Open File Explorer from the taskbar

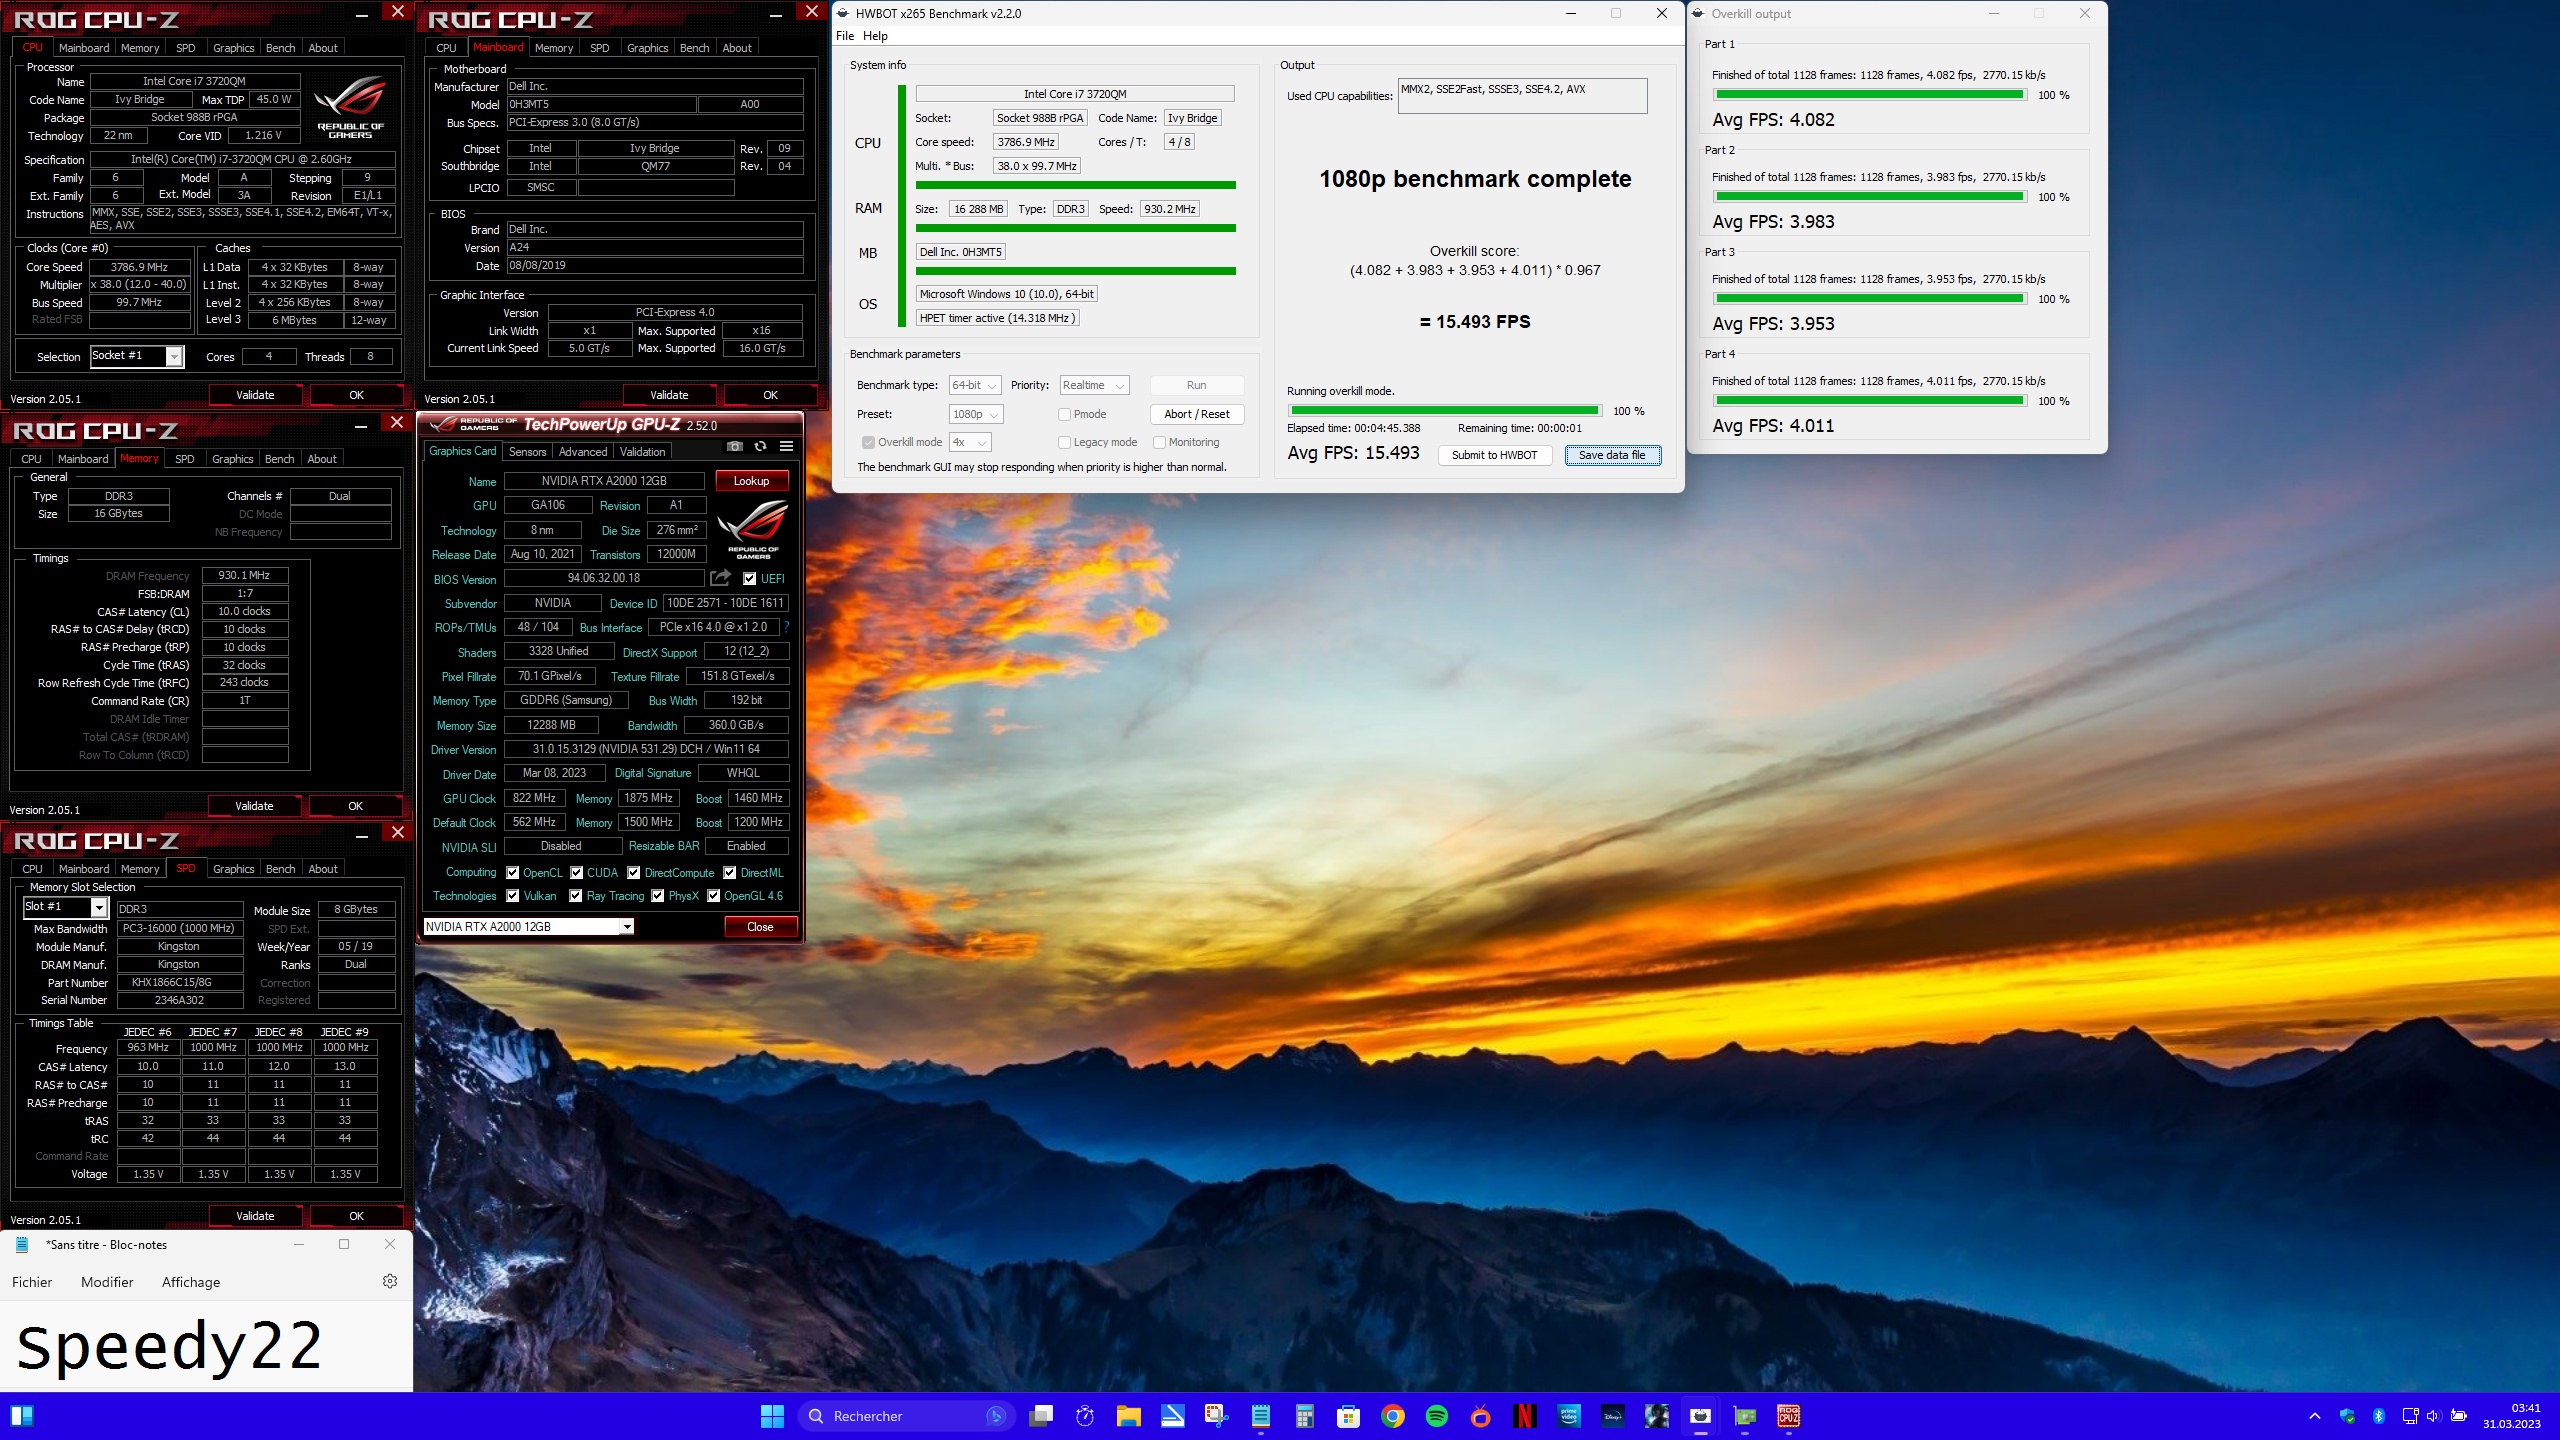(1129, 1416)
